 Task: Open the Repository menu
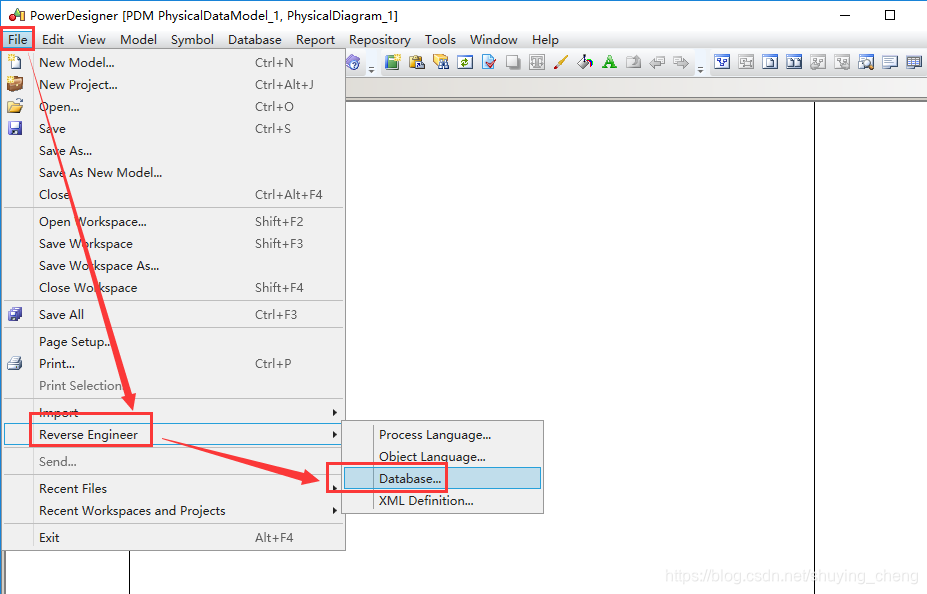[380, 40]
